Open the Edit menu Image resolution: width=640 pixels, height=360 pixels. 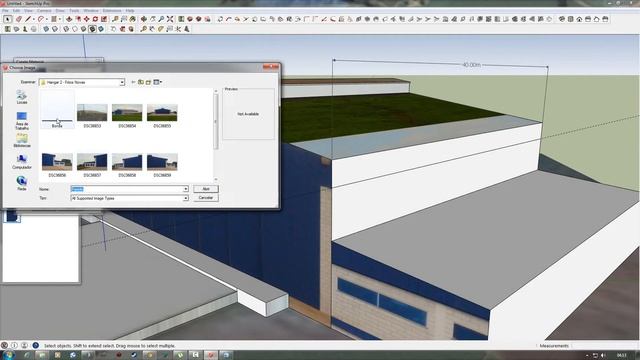pos(16,11)
